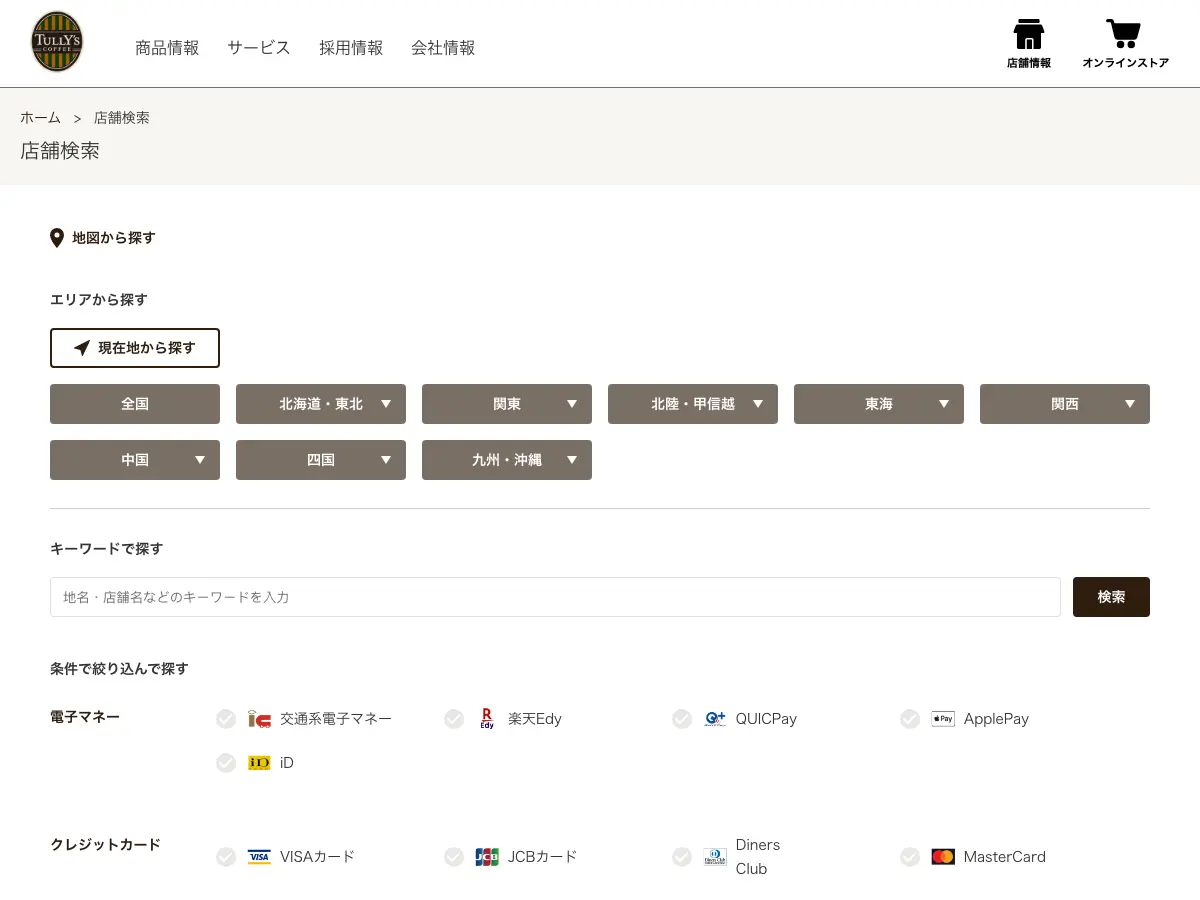Open the 商品情報 menu

[167, 48]
